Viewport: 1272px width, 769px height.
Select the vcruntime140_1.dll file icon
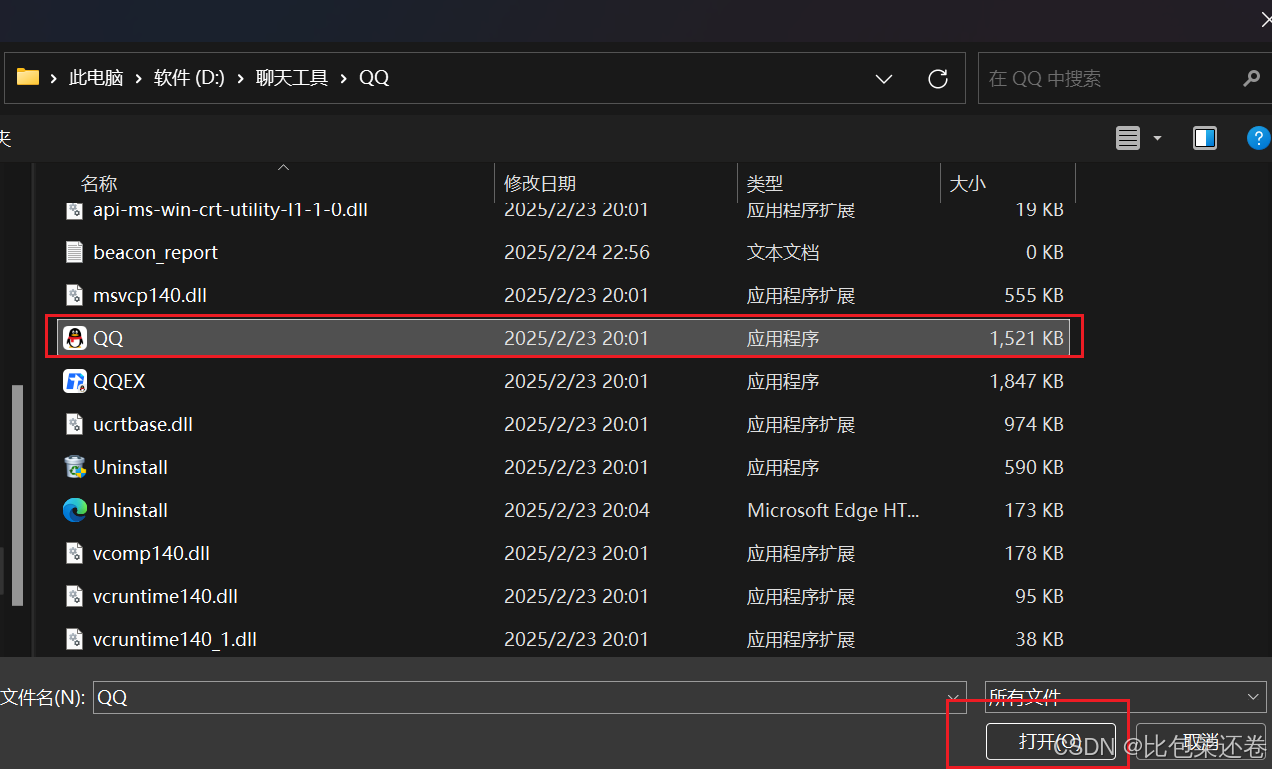(x=75, y=639)
